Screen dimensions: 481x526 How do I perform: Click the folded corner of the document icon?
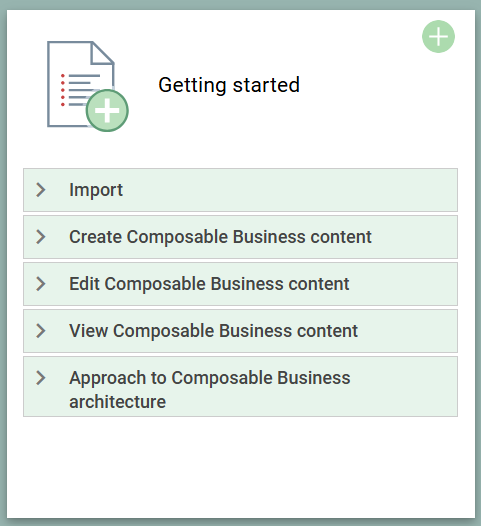tap(102, 53)
